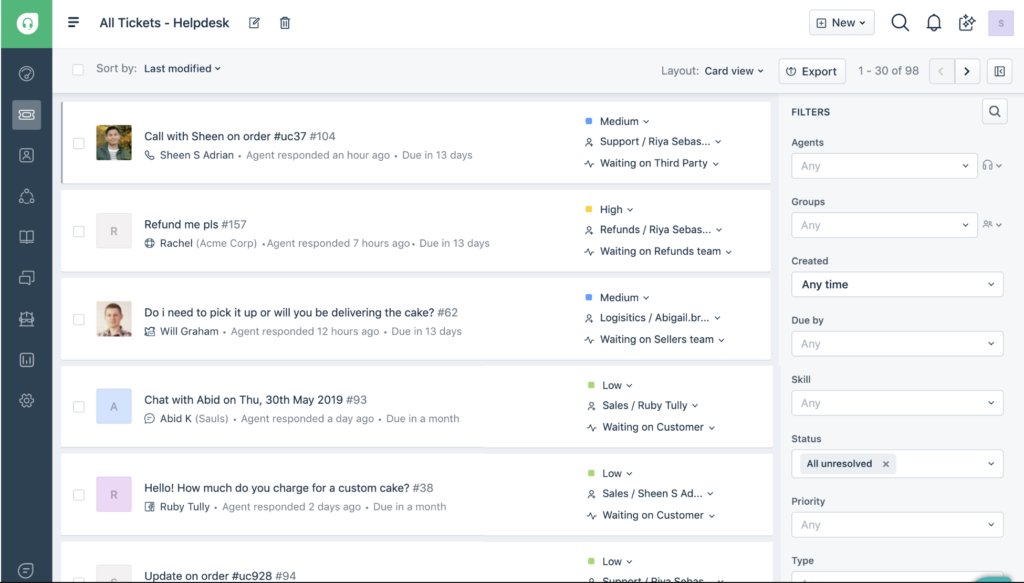Open the cake pickup or delivery ticket

[301, 313]
